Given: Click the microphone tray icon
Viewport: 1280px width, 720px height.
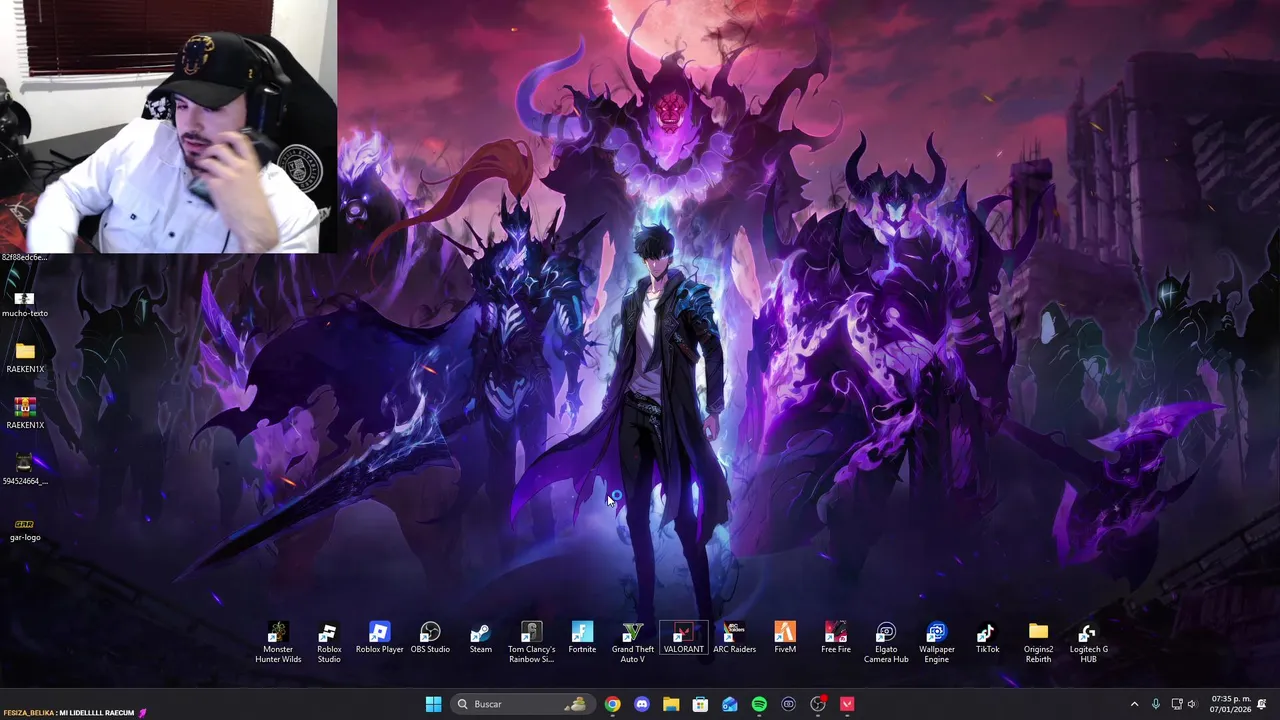Looking at the screenshot, I should click(1156, 704).
